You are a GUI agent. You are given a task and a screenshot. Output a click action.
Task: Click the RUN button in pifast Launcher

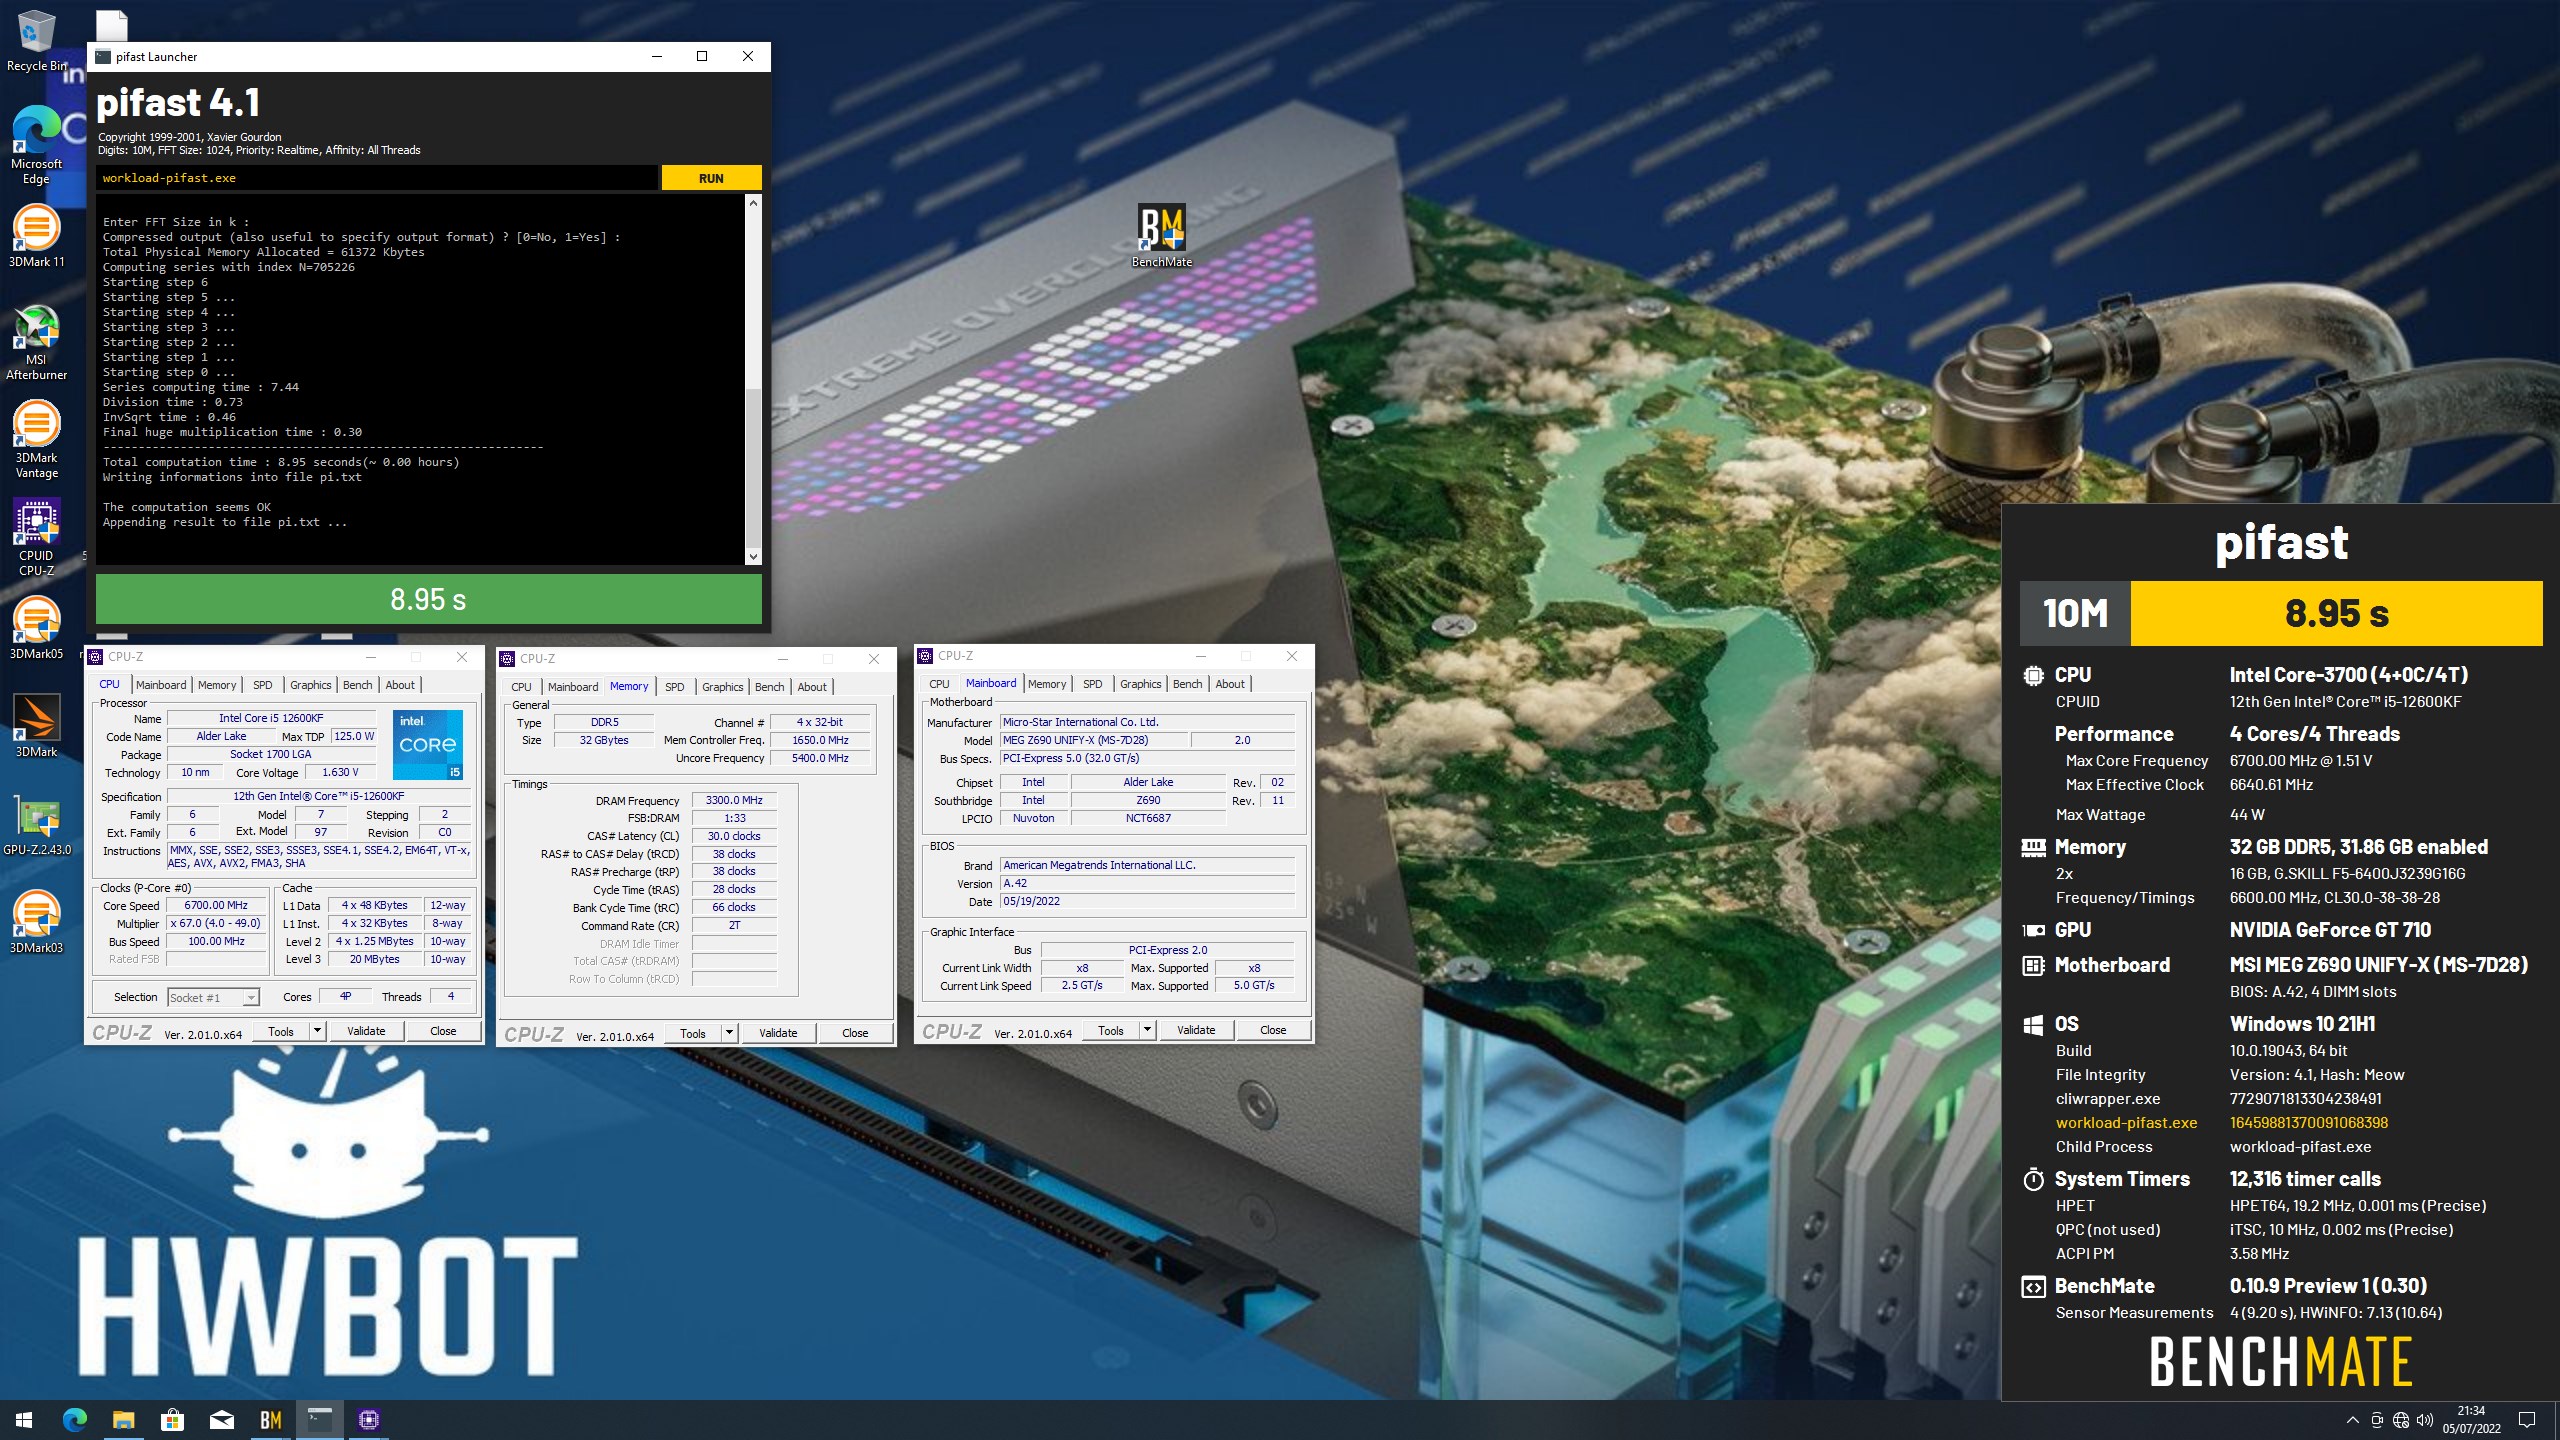tap(711, 178)
